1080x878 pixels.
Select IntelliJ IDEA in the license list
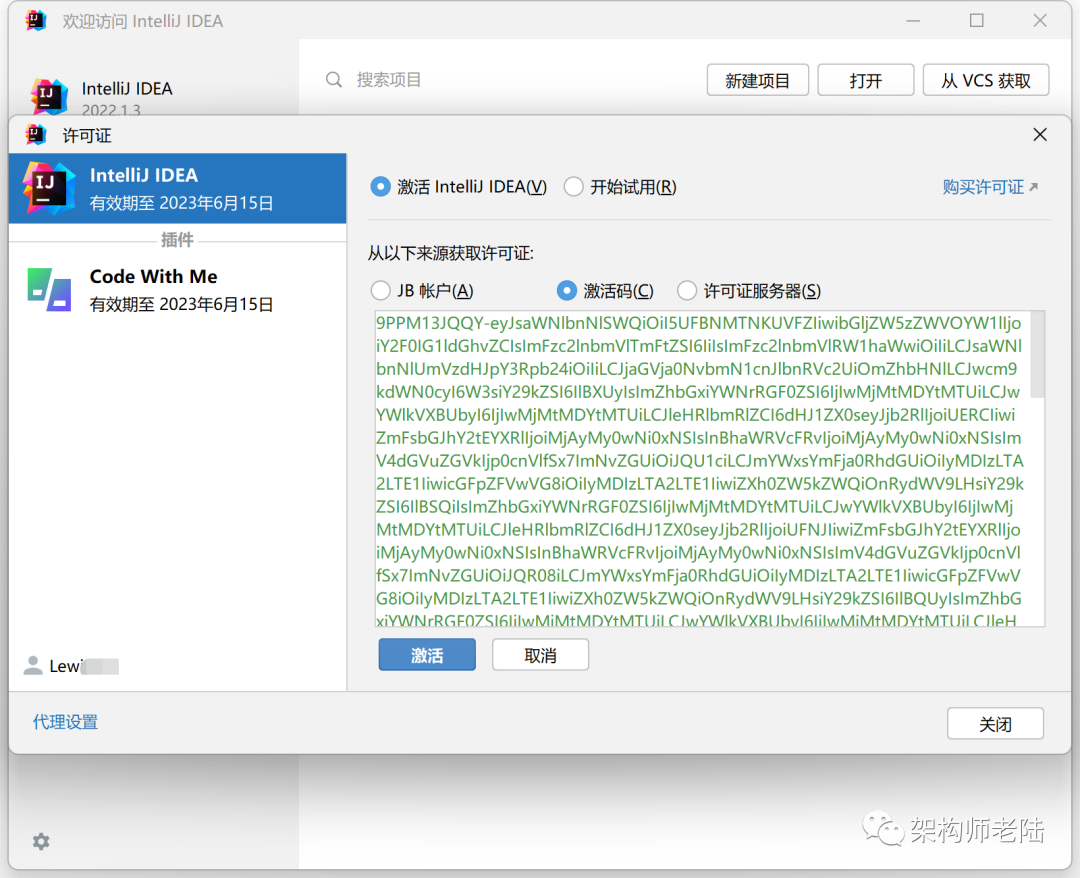(x=178, y=188)
